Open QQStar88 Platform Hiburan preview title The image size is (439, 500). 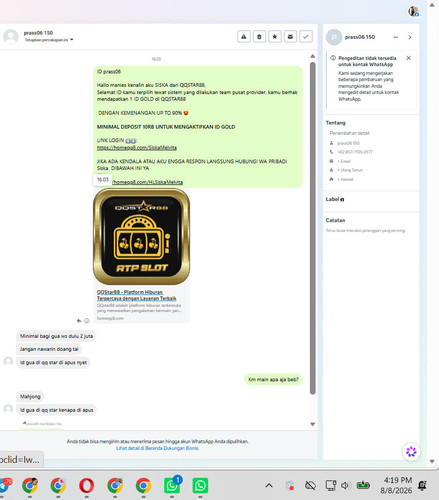pos(136,295)
